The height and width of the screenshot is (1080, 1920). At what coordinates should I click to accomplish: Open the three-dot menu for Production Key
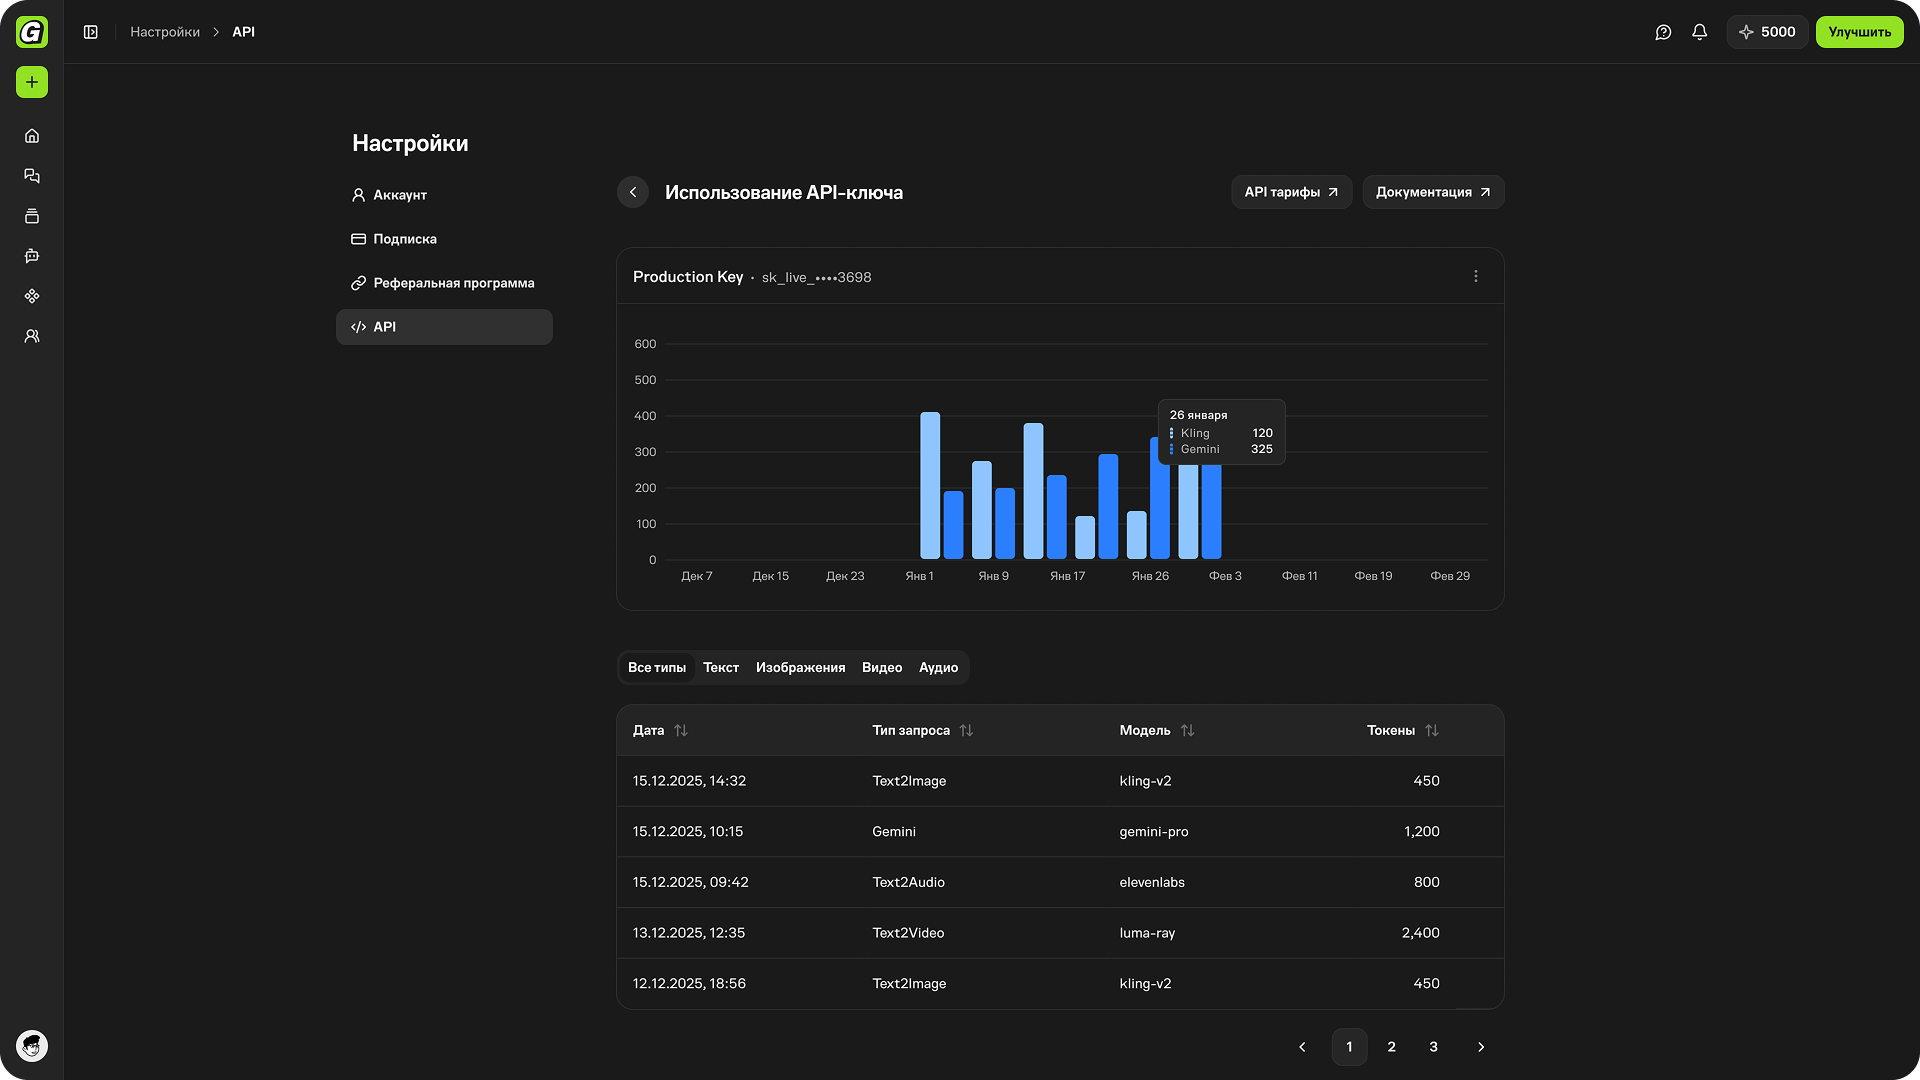(1475, 277)
